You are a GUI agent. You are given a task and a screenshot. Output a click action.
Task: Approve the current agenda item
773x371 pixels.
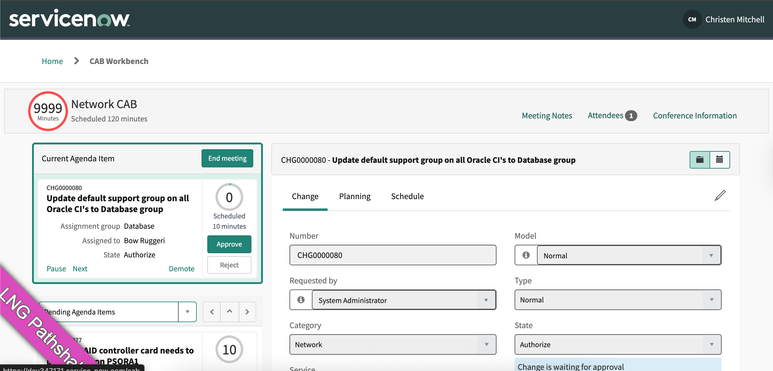[x=229, y=244]
